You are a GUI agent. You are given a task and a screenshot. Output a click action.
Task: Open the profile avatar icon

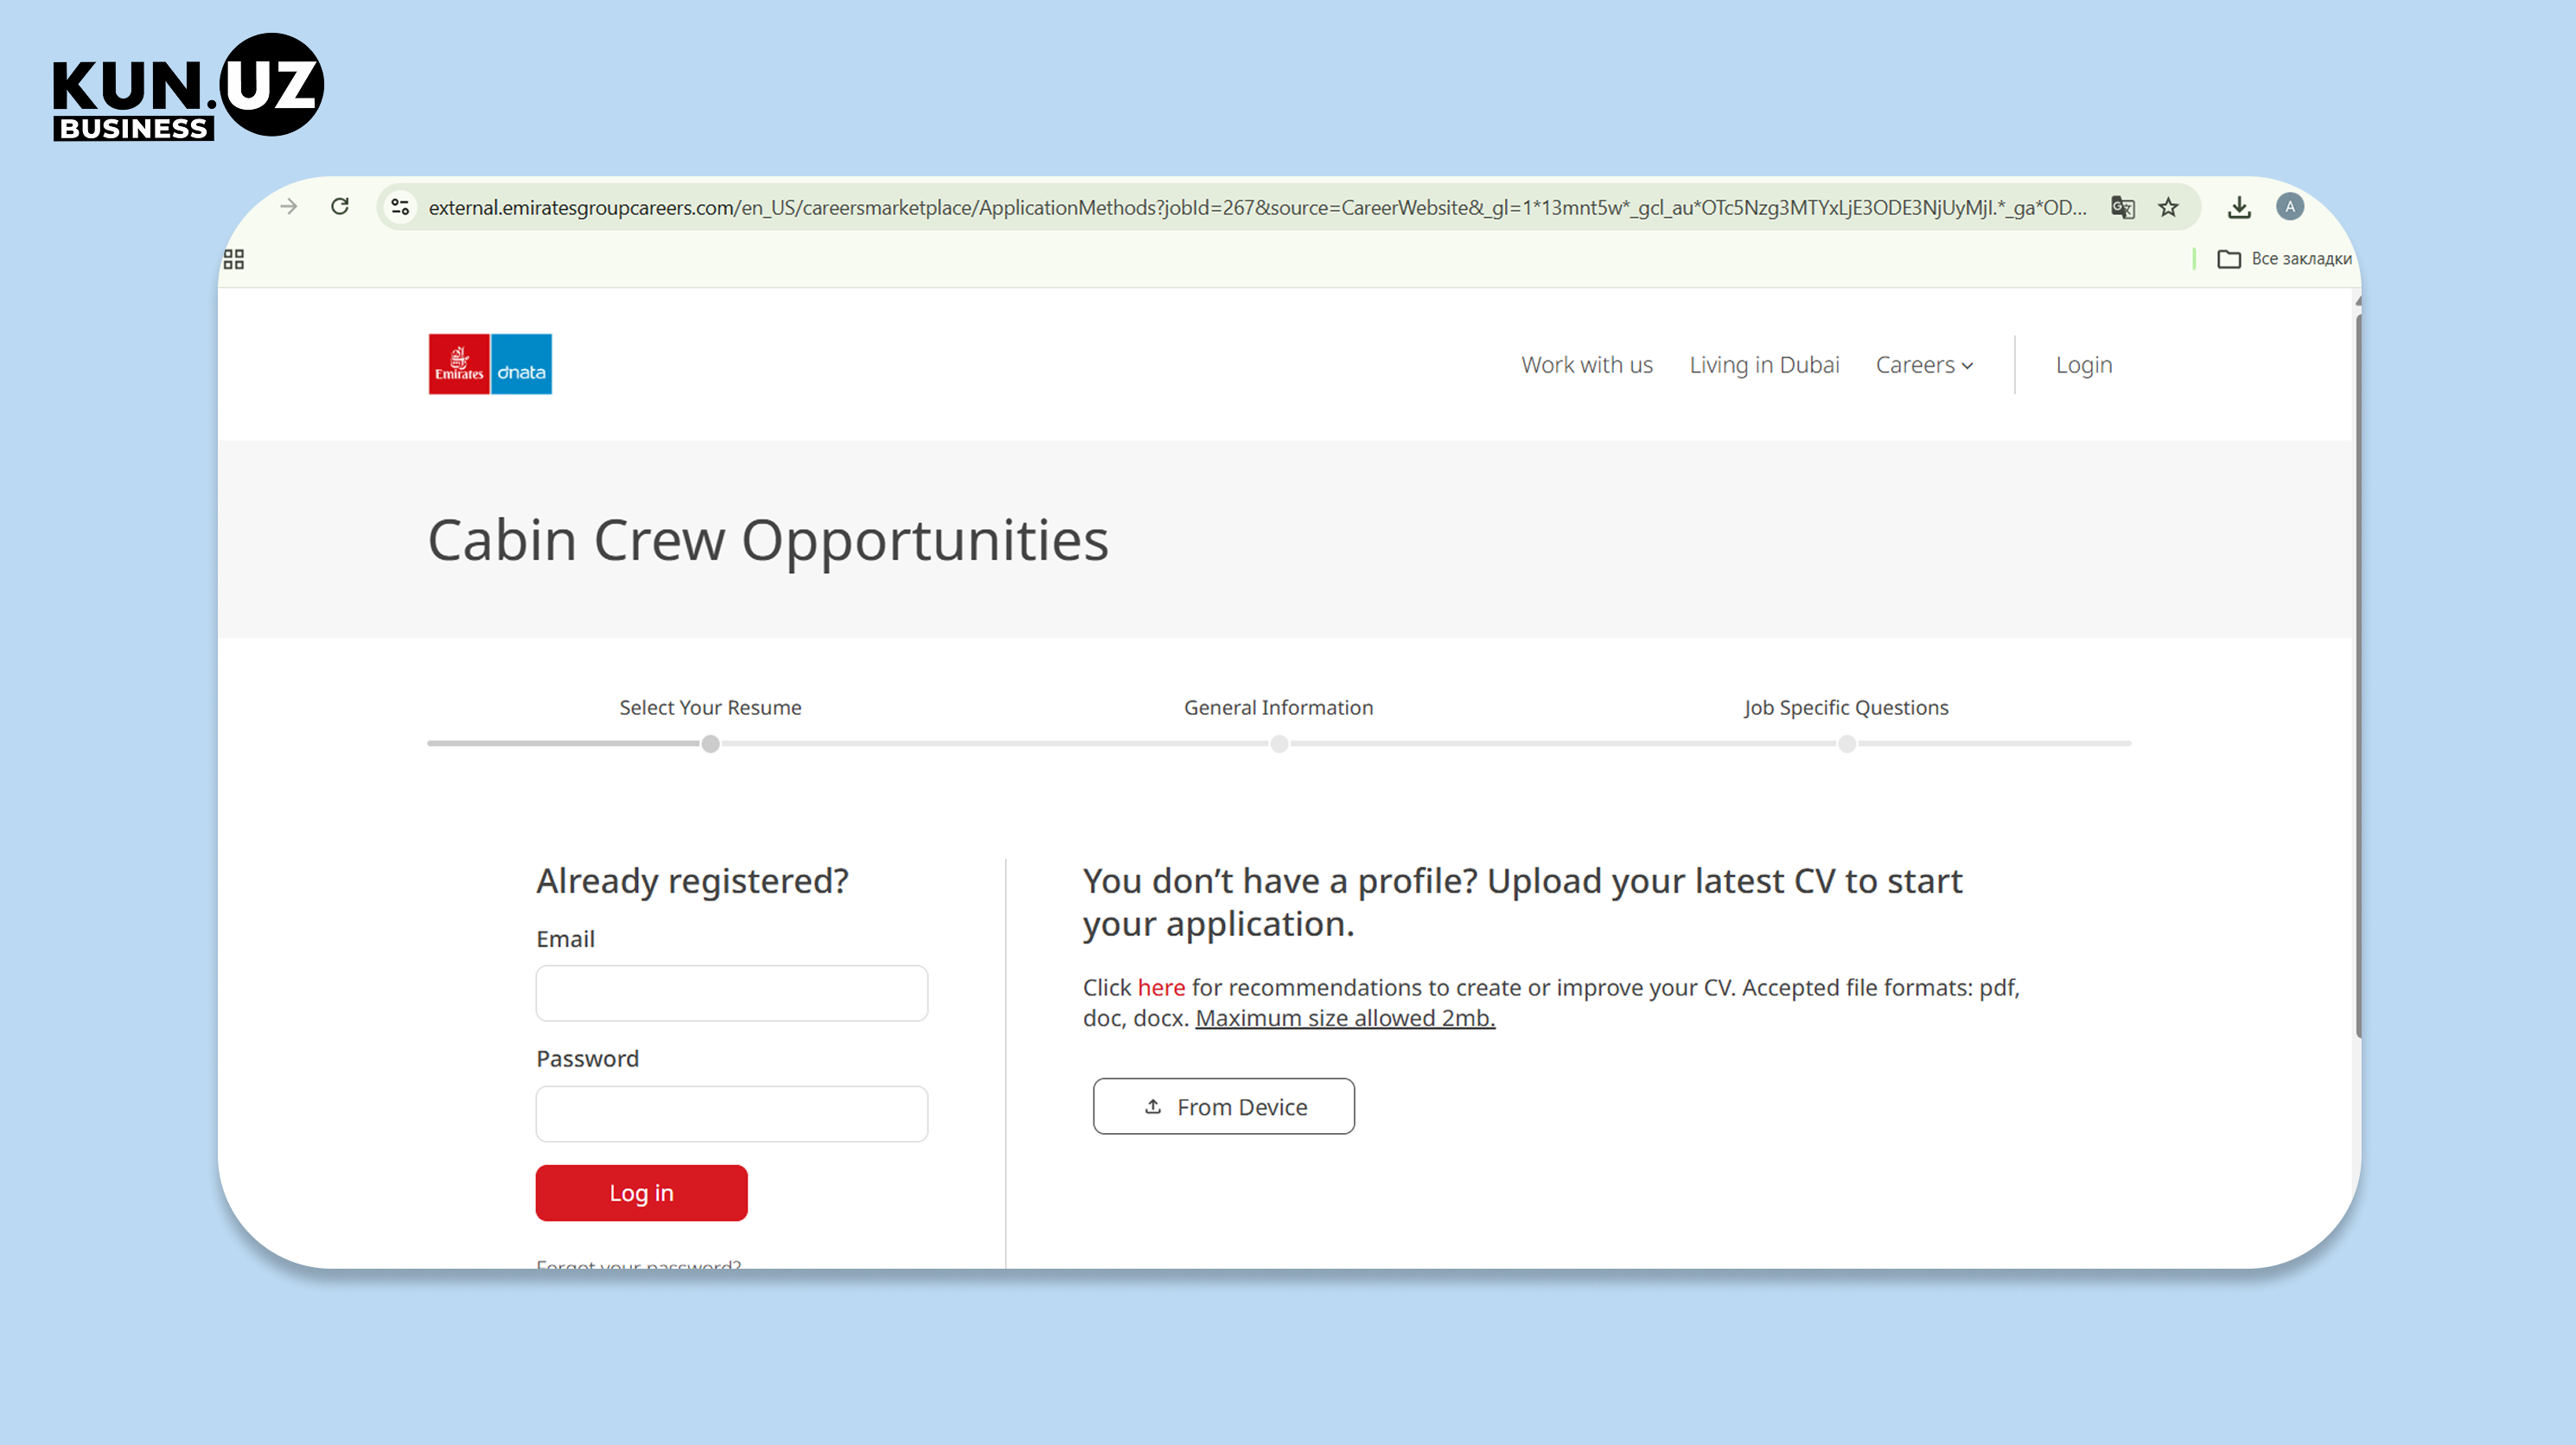[2290, 207]
